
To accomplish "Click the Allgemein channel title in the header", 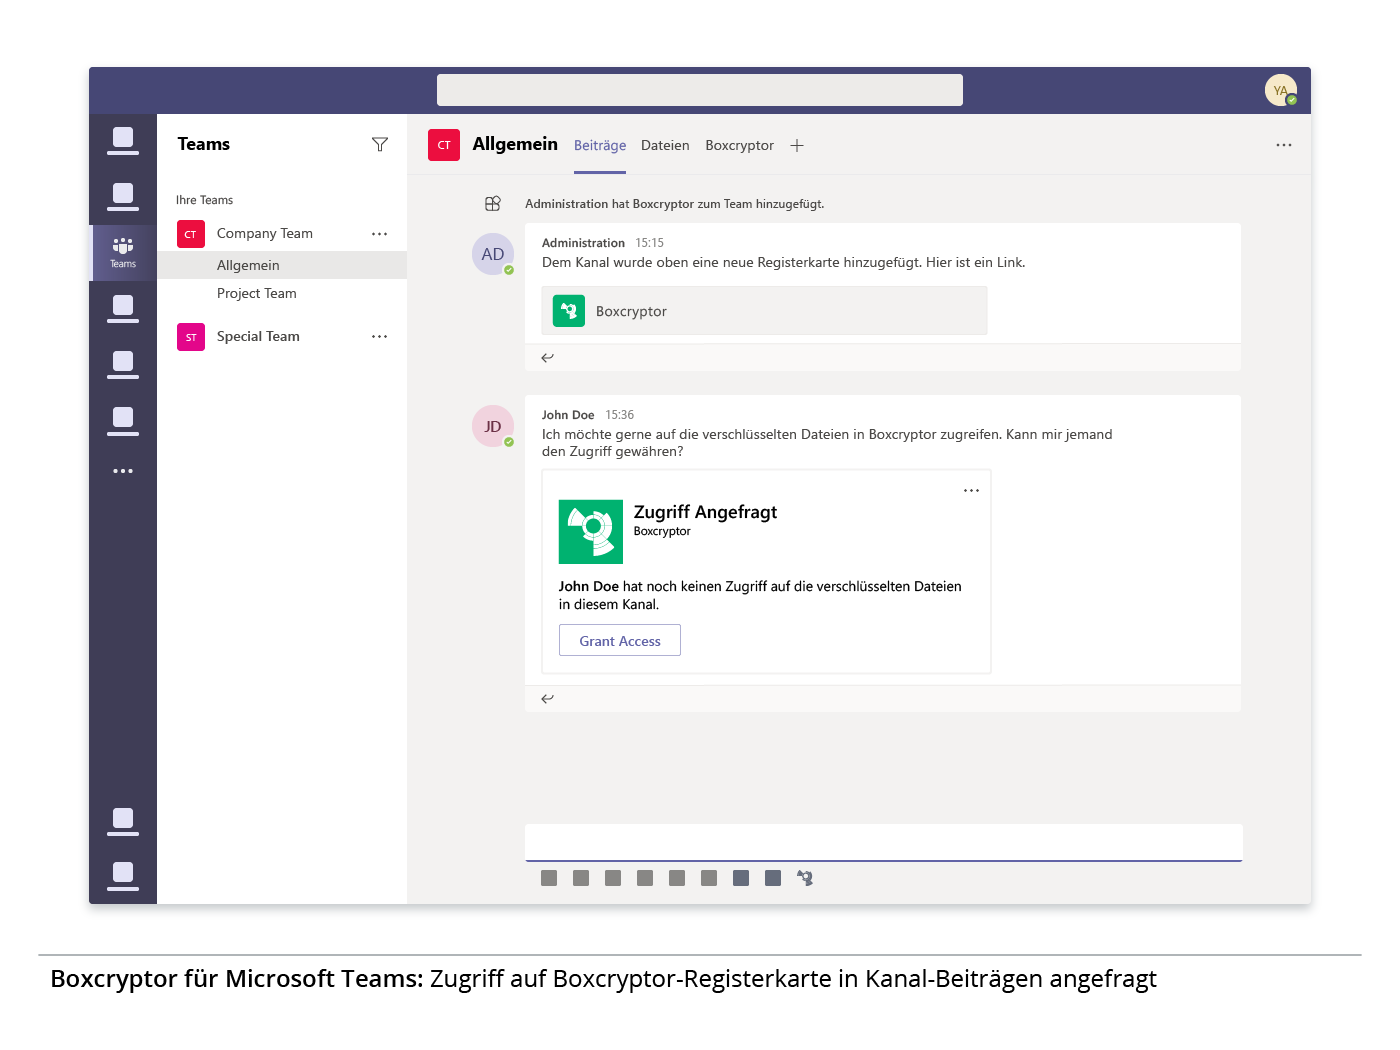I will pyautogui.click(x=515, y=144).
